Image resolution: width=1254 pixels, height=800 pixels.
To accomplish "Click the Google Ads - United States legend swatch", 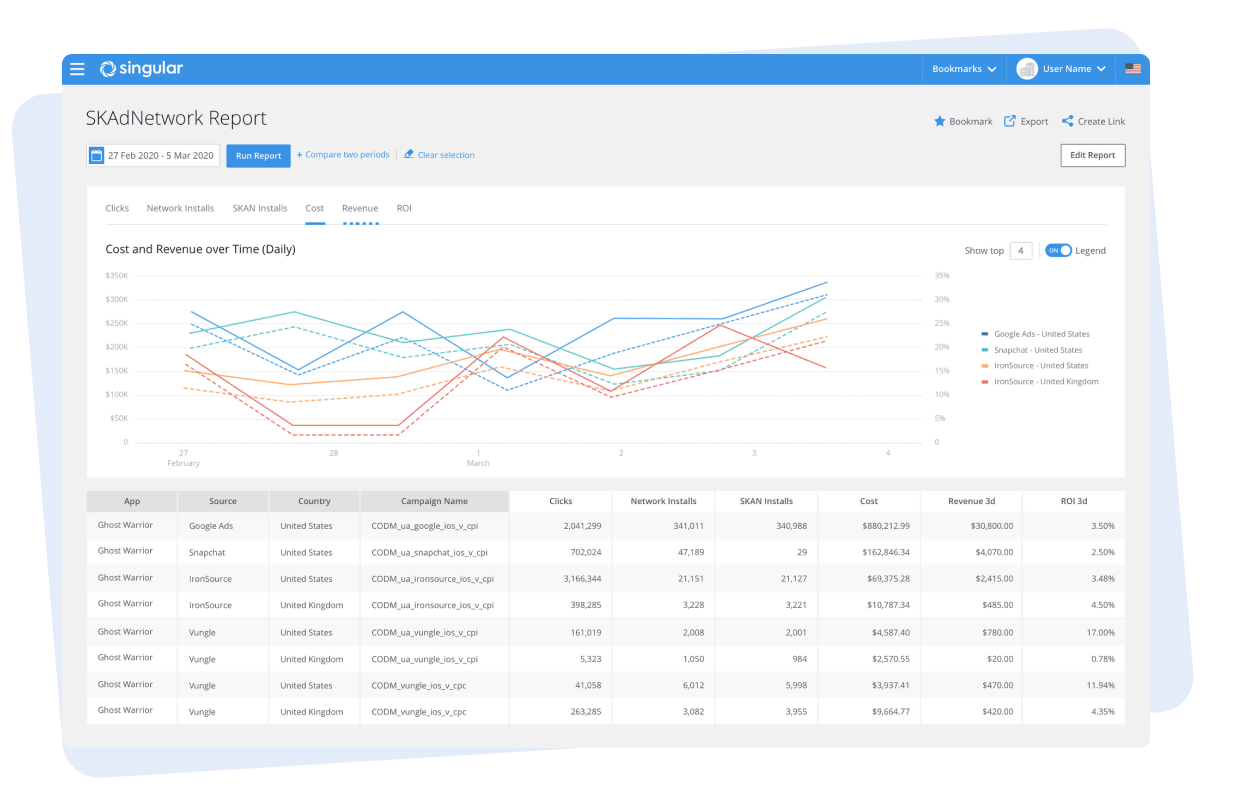I will coord(985,334).
